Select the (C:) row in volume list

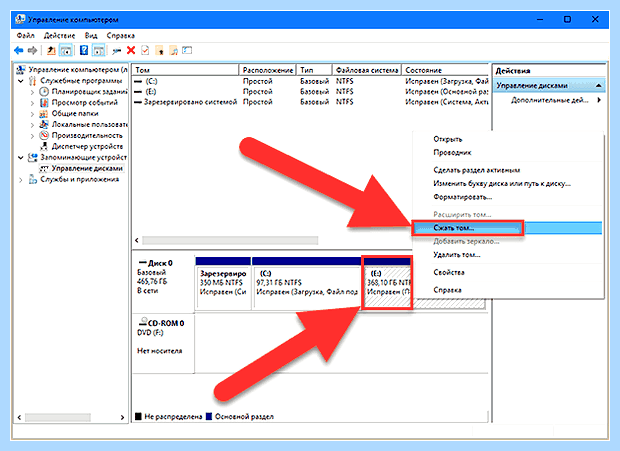tap(311, 81)
